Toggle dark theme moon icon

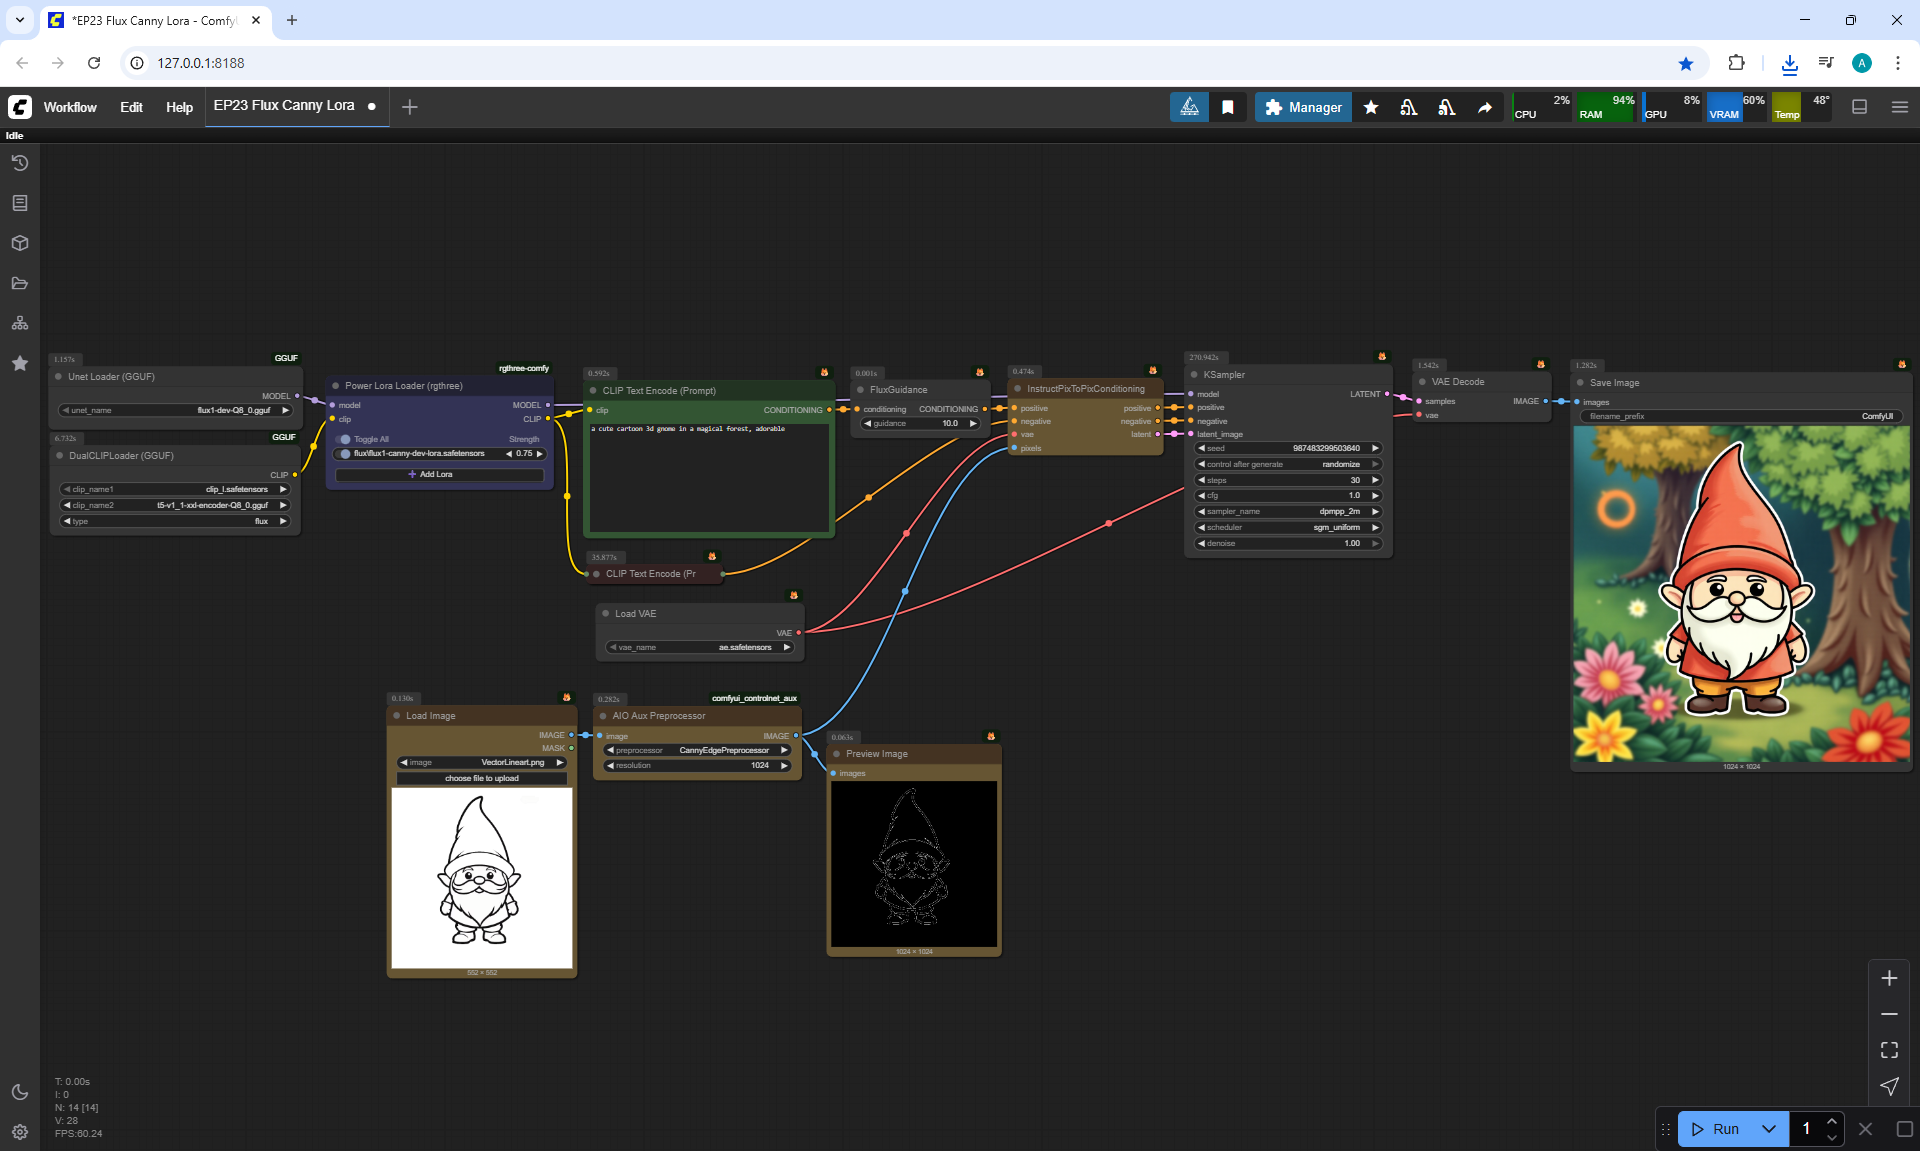20,1092
